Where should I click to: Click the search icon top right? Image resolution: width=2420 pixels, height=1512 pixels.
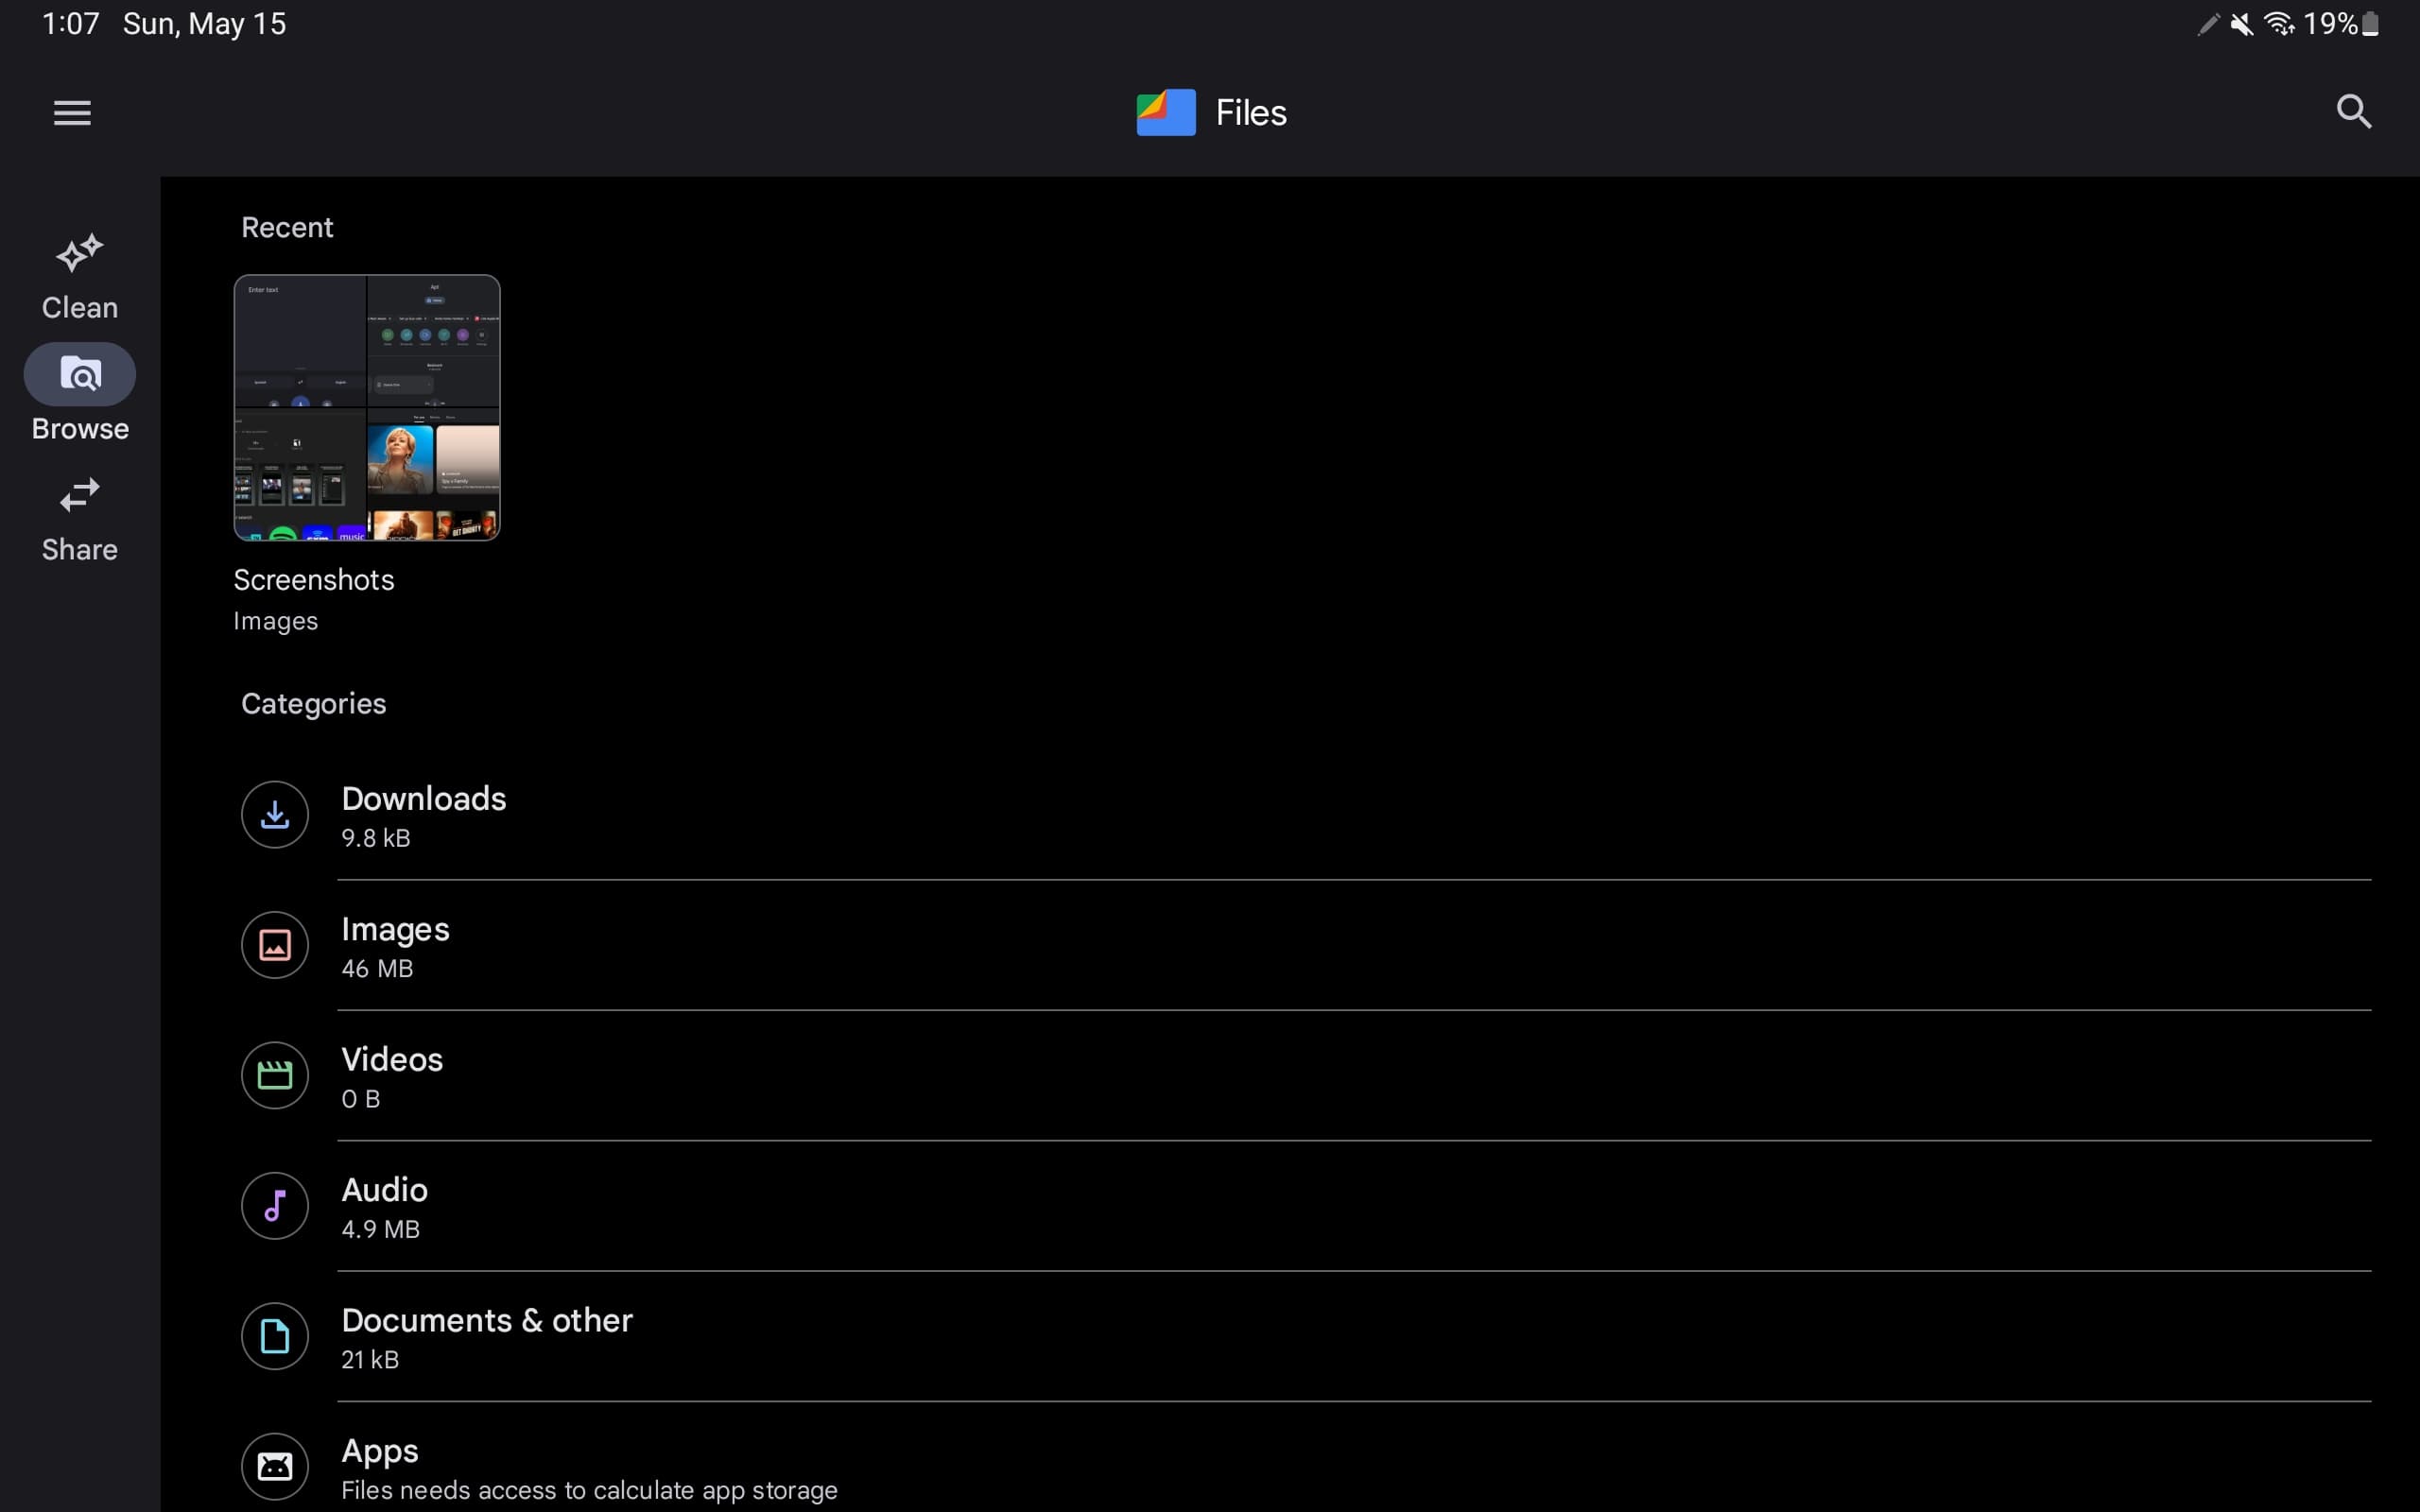tap(2356, 110)
